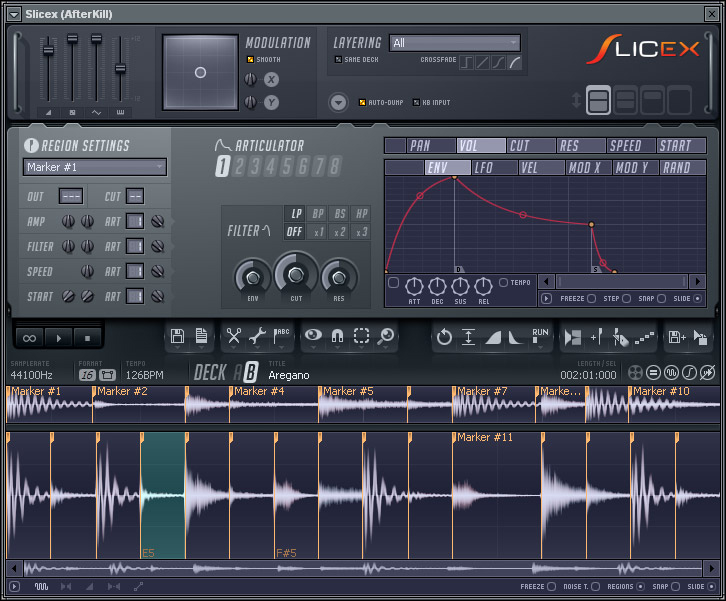
Task: Click the save-plus disk export icon
Action: coord(677,337)
